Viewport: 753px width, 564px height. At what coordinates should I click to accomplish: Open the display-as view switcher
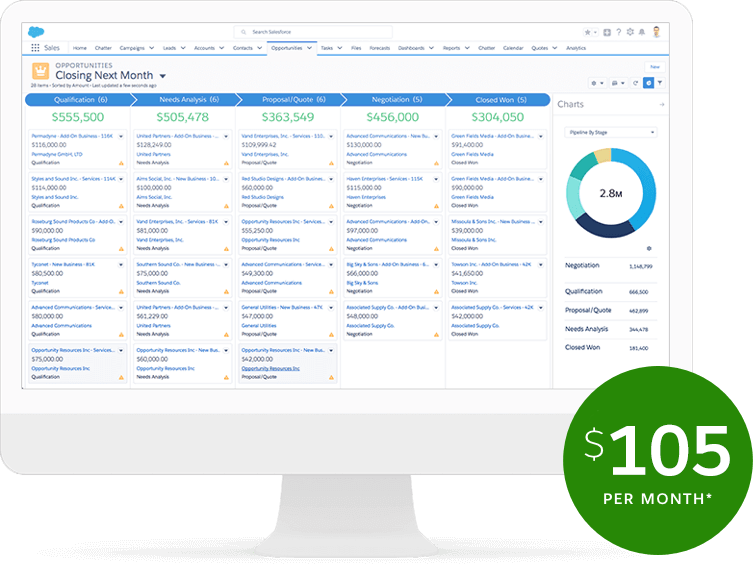pyautogui.click(x=617, y=83)
